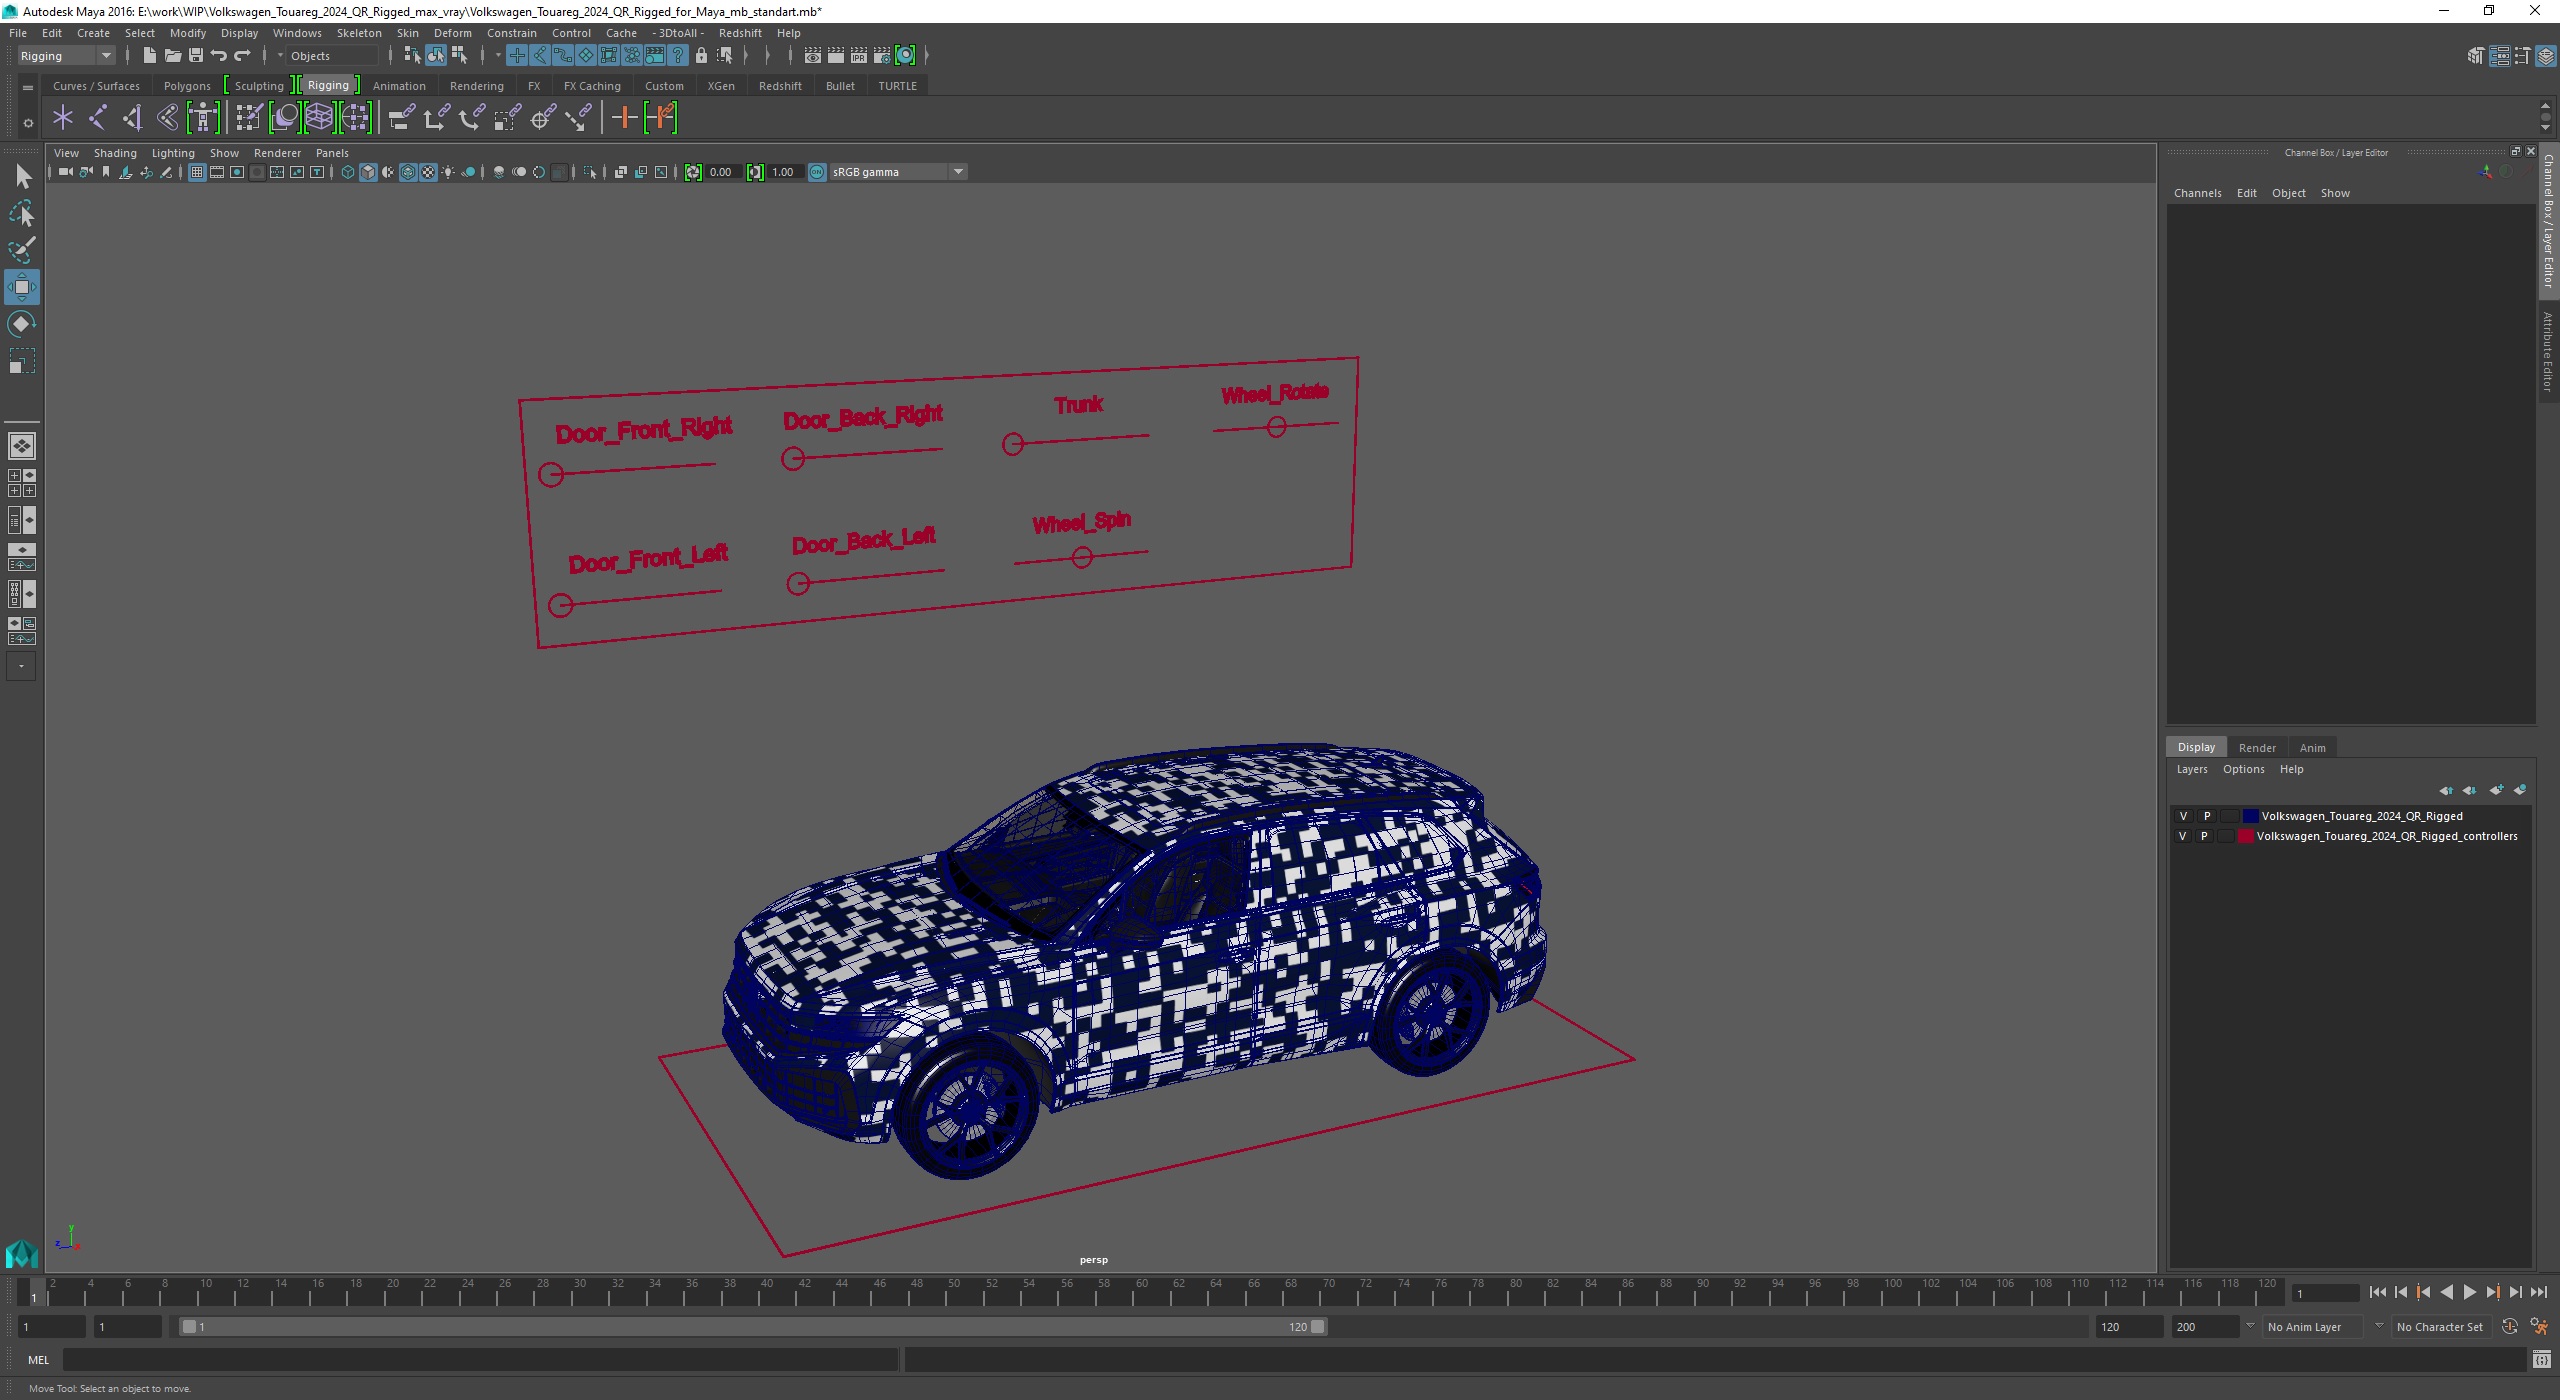The image size is (2560, 1400).
Task: Toggle wireframe on shaded viewport button
Action: pos(408,172)
